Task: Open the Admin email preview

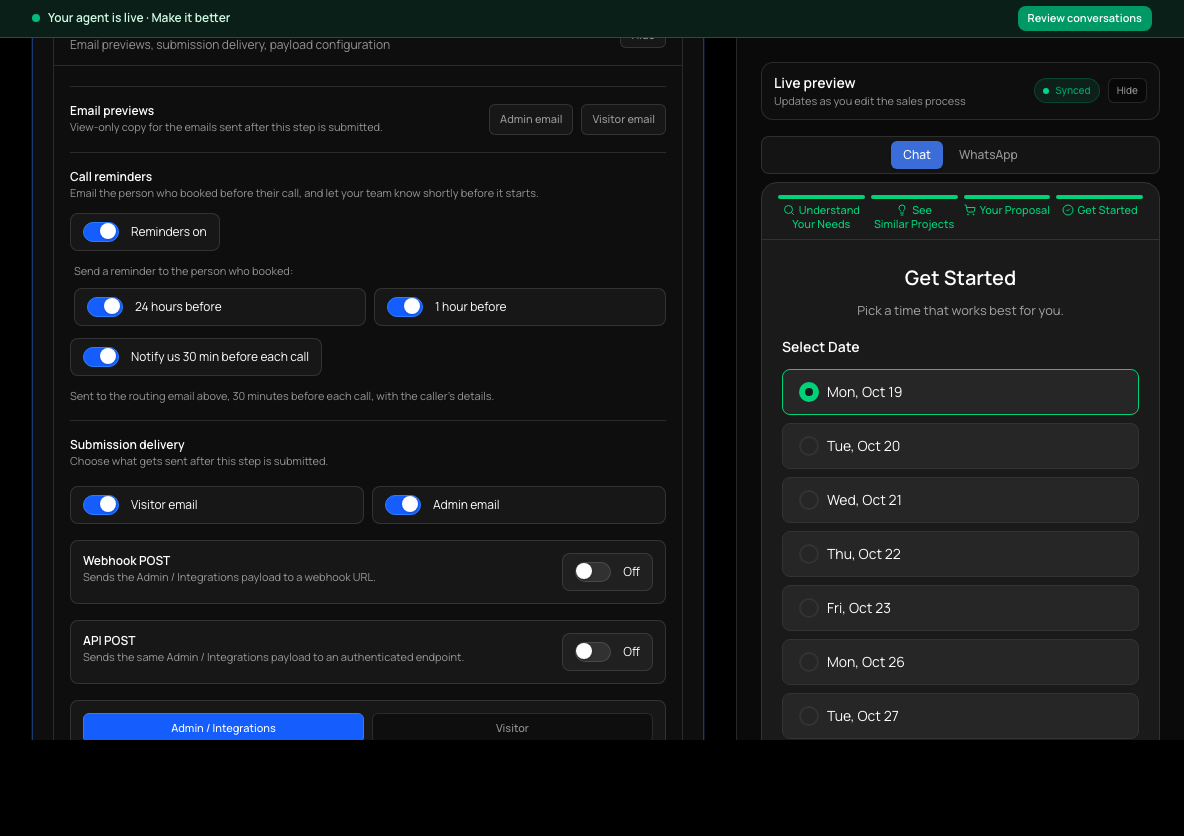Action: tap(531, 119)
